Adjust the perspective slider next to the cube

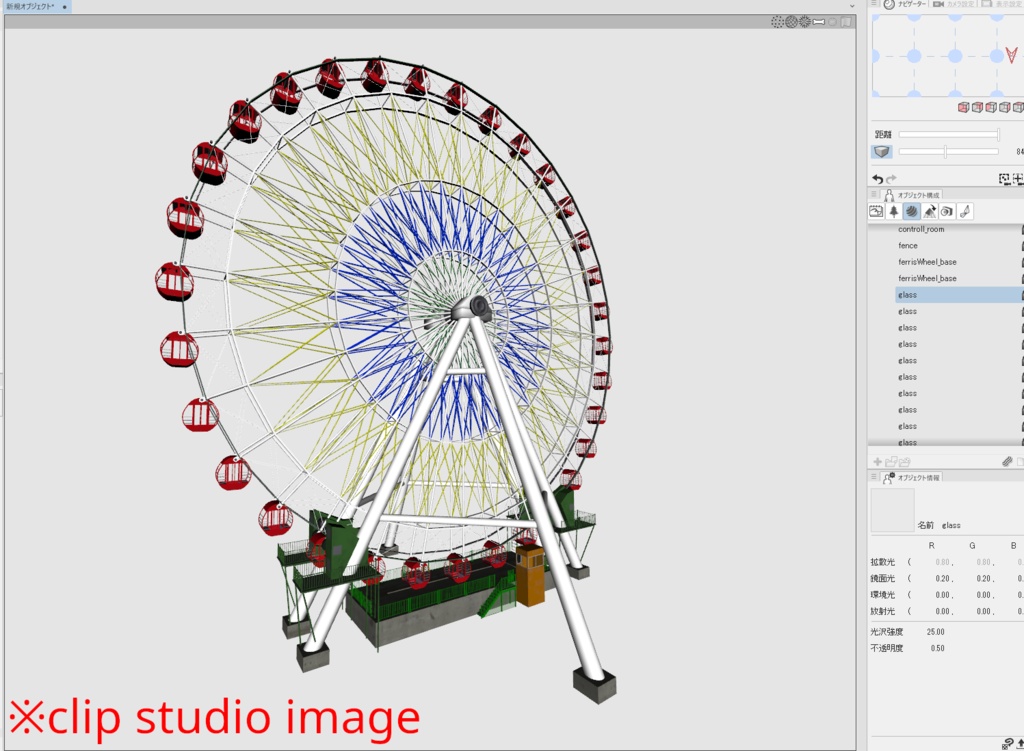[x=949, y=152]
